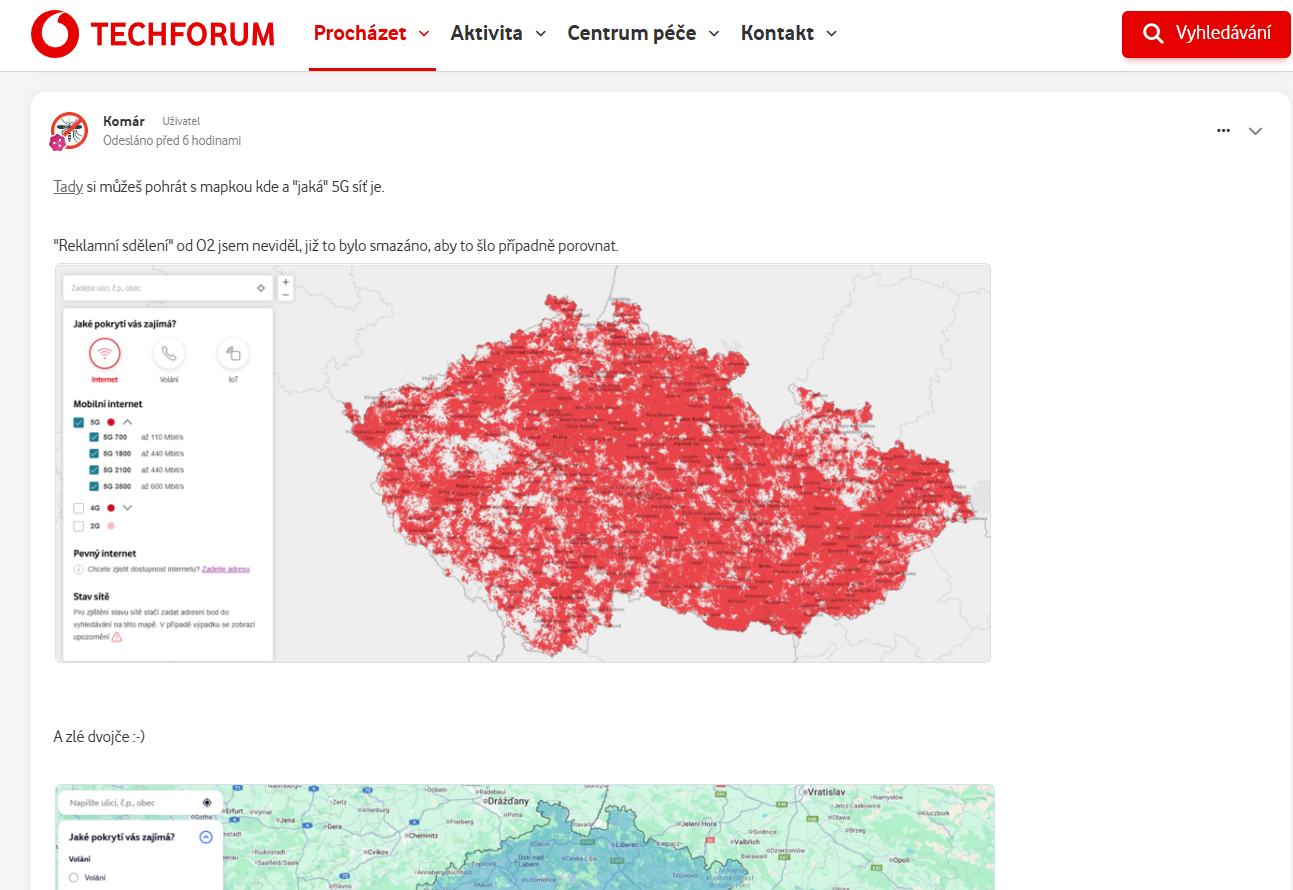Click the info icon beside Chcete zjistit dostupnost
Image resolution: width=1293 pixels, height=890 pixels.
pyautogui.click(x=78, y=569)
